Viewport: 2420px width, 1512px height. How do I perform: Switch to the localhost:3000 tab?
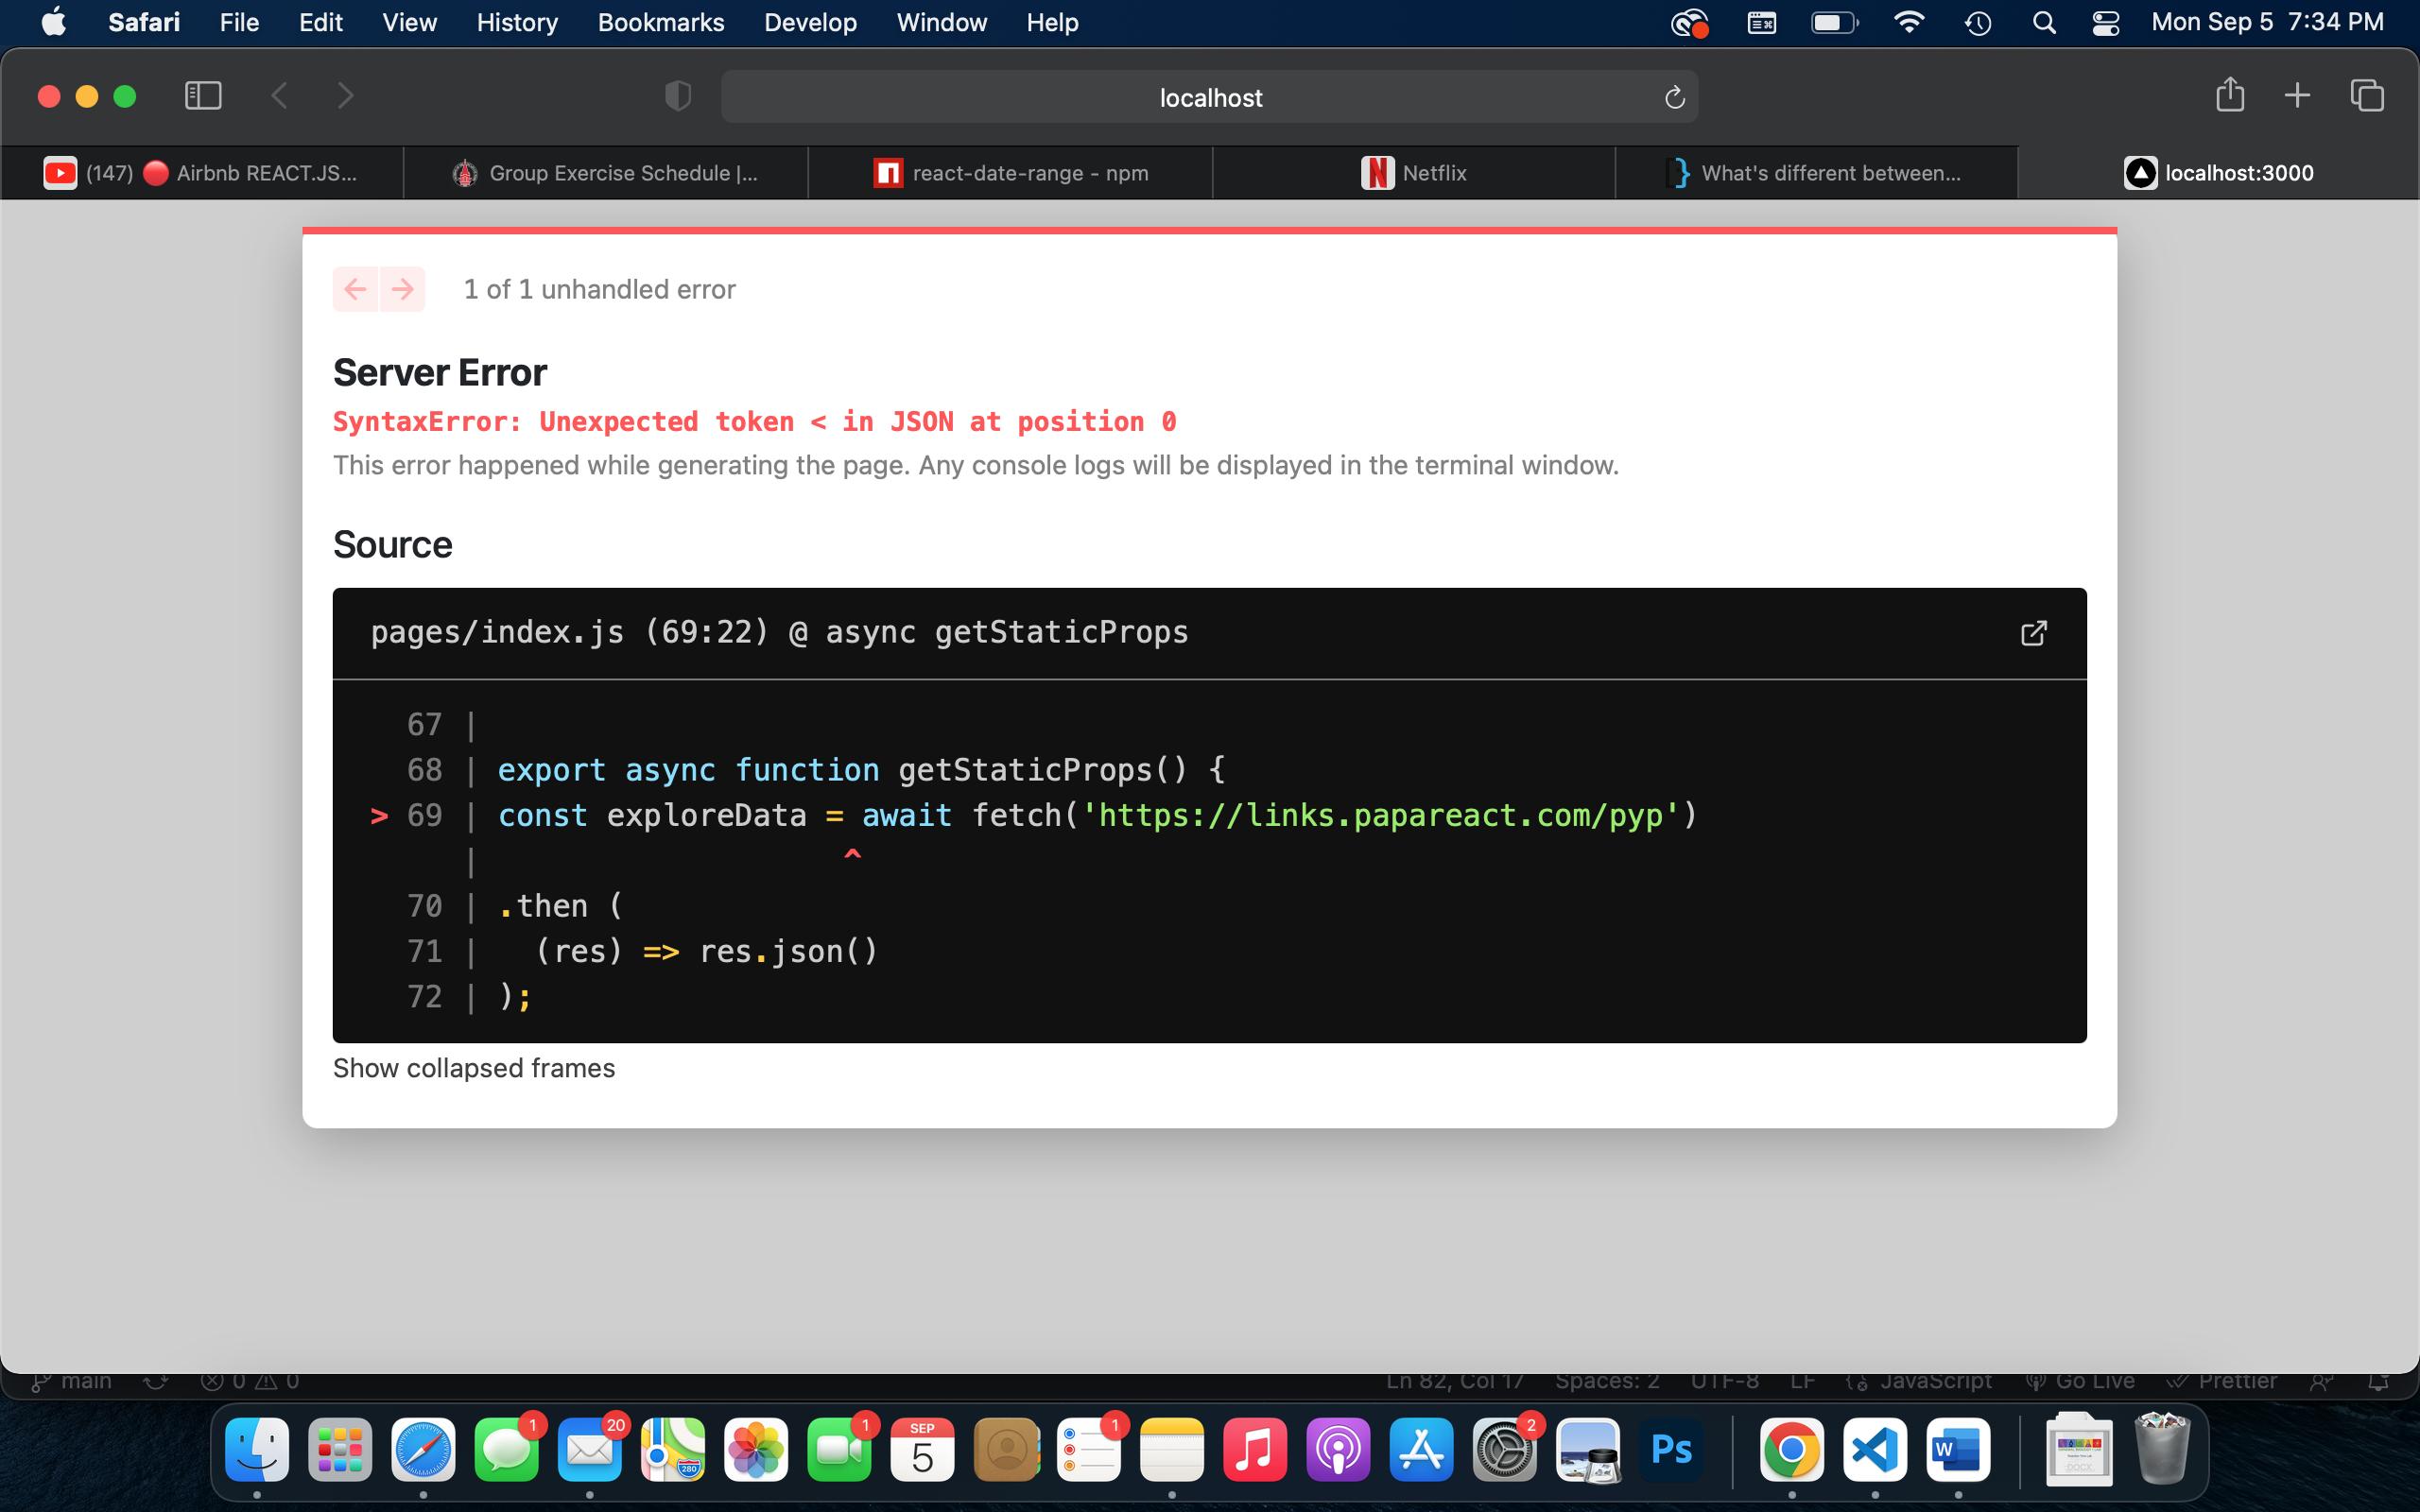tap(2221, 171)
